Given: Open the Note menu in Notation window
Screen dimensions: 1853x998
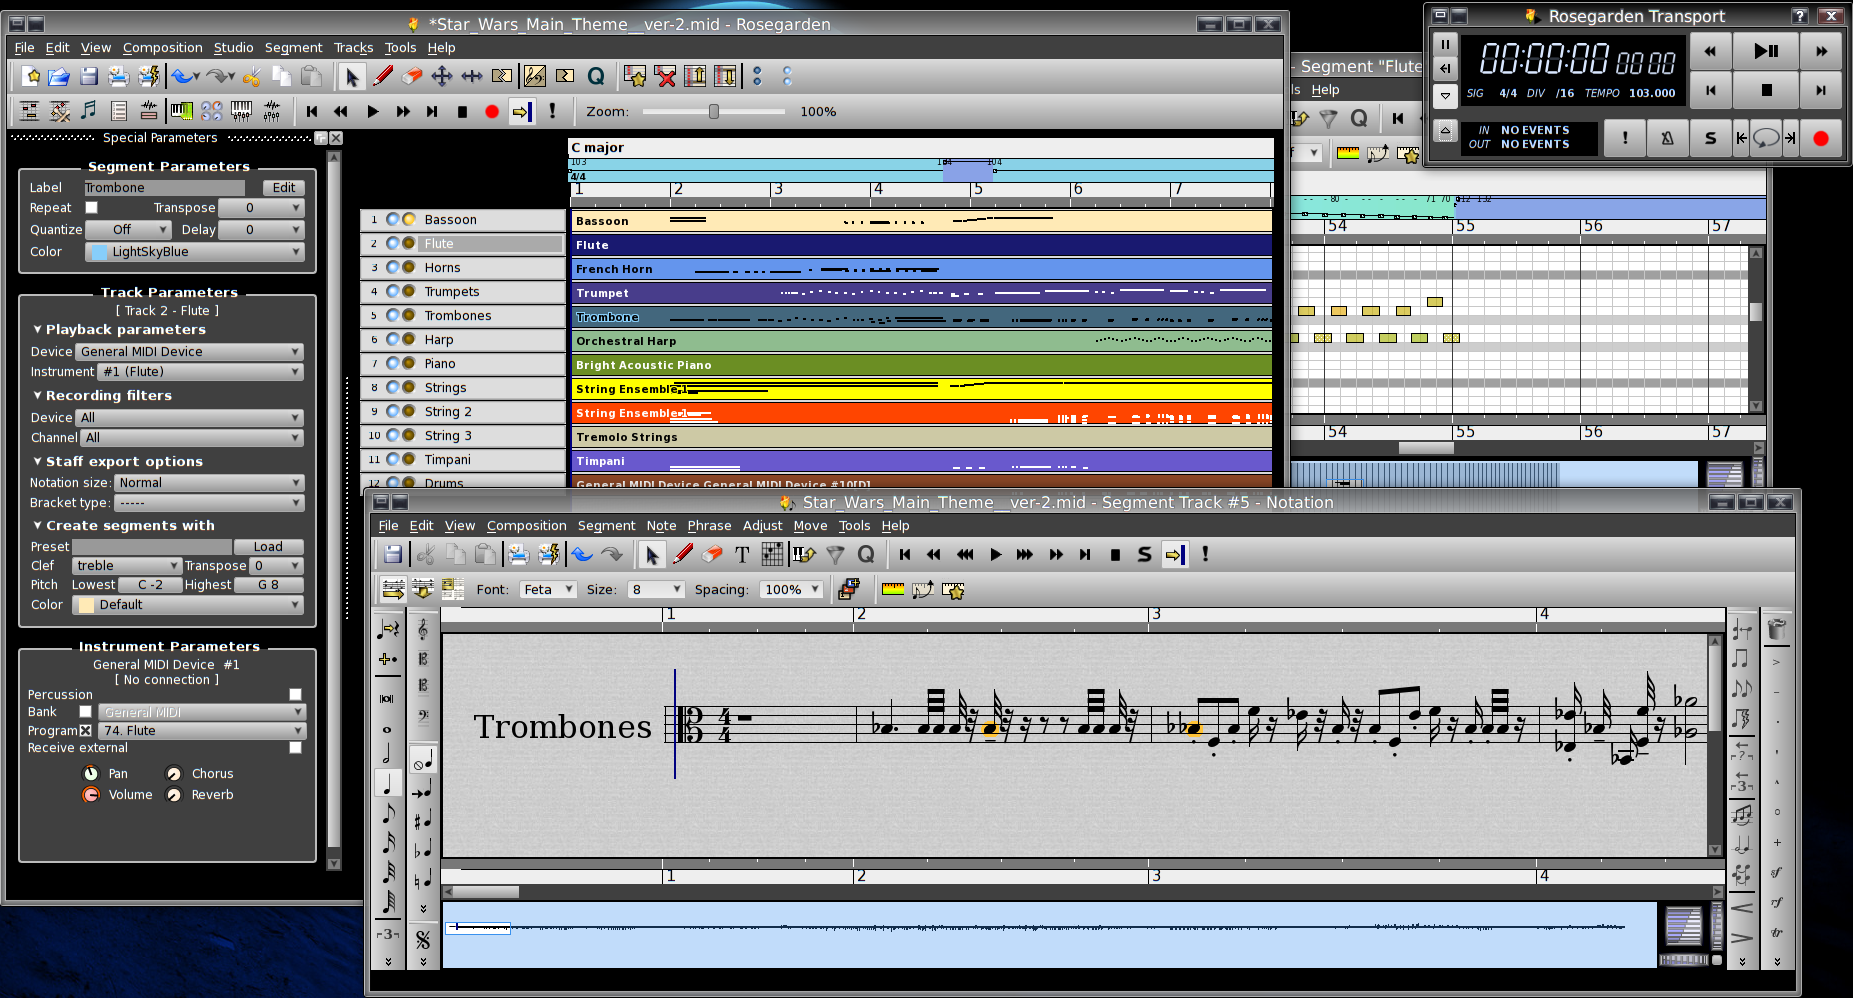Looking at the screenshot, I should [661, 526].
